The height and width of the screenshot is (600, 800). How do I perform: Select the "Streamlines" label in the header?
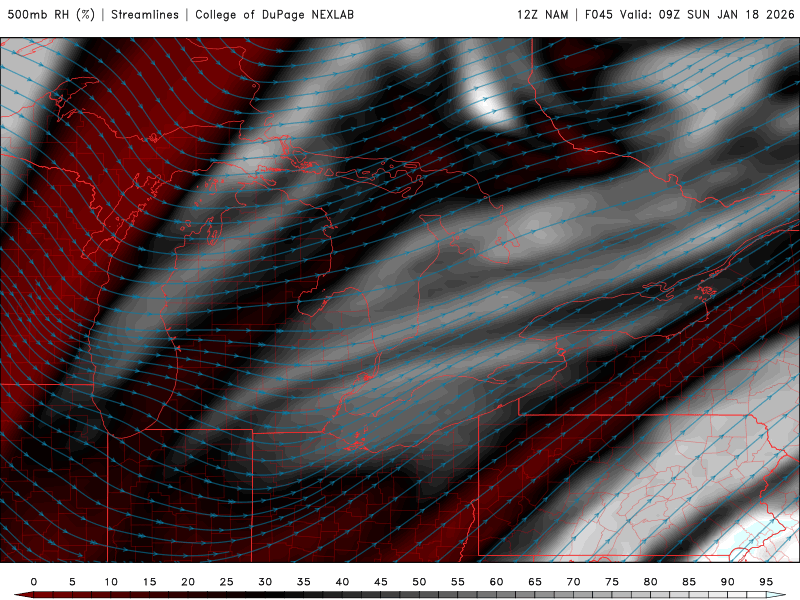(145, 15)
